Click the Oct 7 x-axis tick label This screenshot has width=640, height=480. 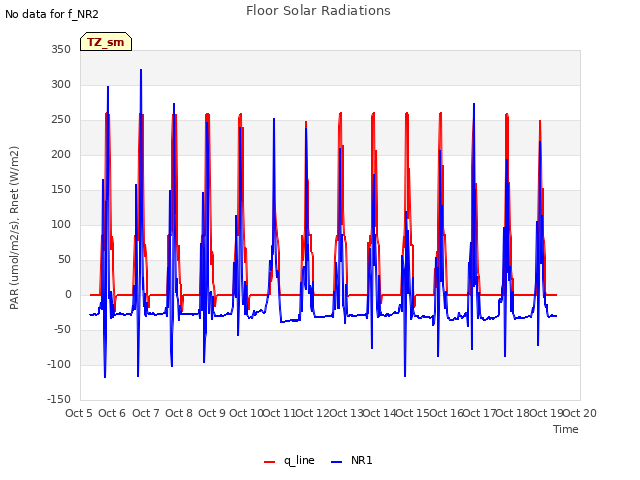(x=146, y=413)
